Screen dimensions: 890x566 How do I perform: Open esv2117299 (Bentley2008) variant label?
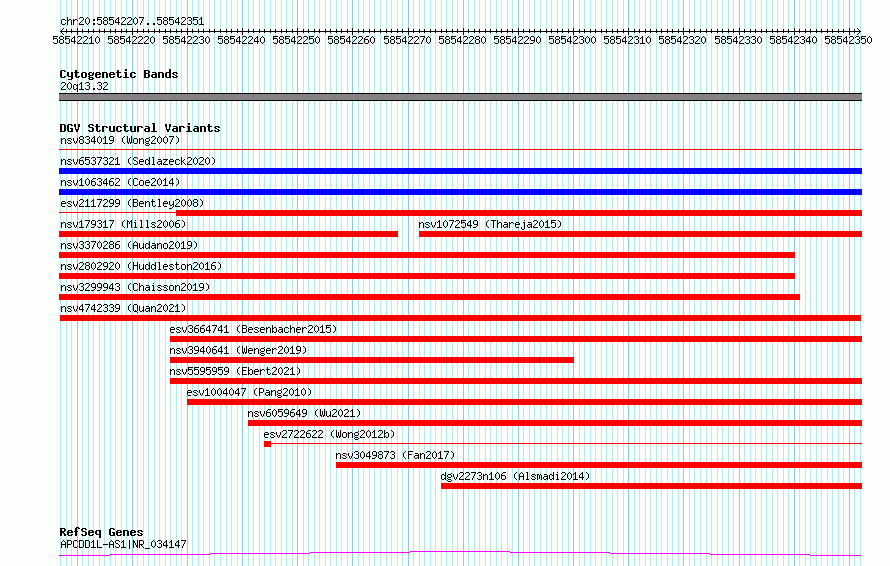132,203
